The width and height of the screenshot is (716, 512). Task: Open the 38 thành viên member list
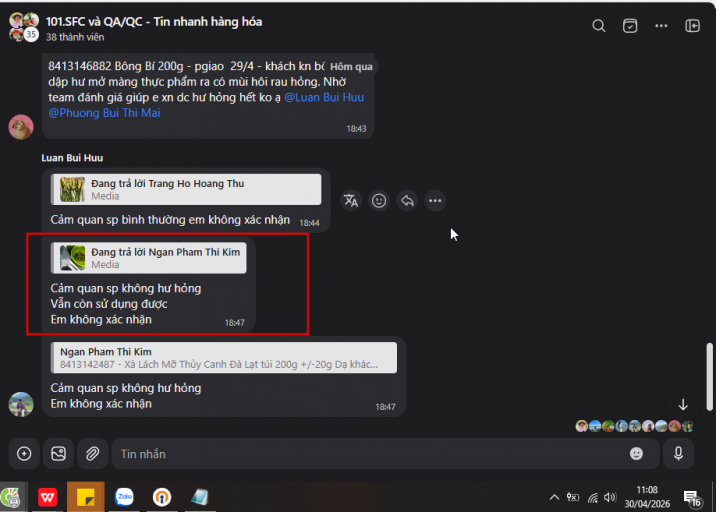[75, 37]
